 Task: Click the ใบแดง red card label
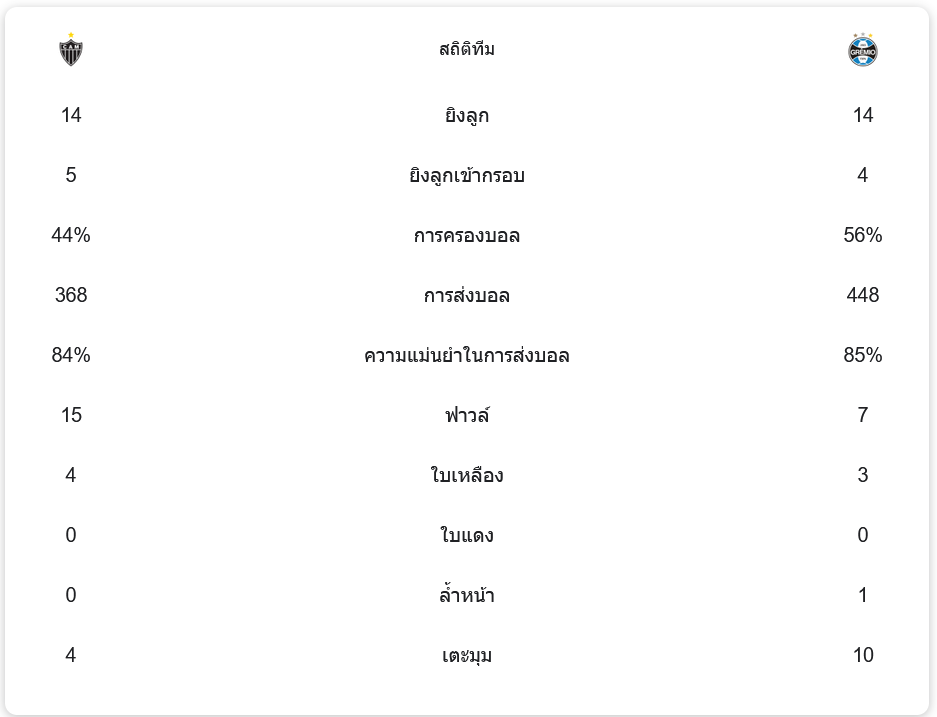pos(467,536)
